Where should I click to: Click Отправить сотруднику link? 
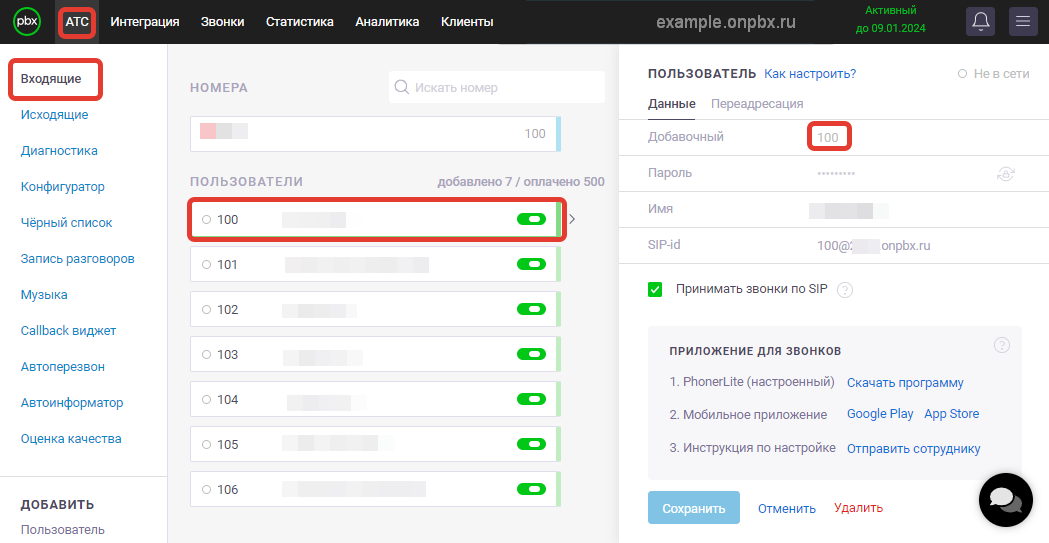pyautogui.click(x=913, y=449)
